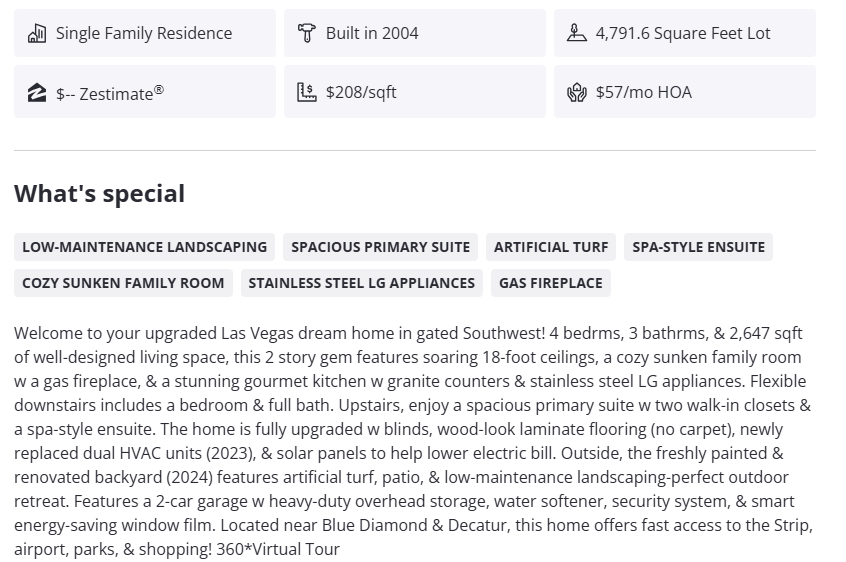Click the $-- Zestimate text
846x562 pixels.
pyautogui.click(x=110, y=93)
